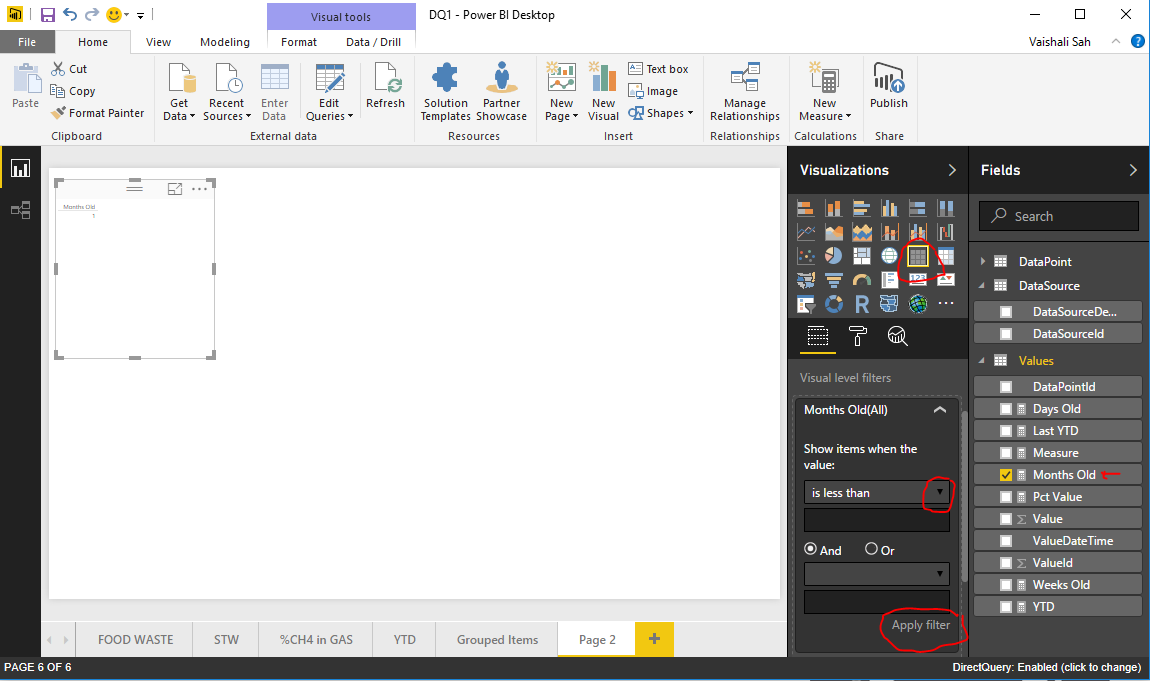Image resolution: width=1150 pixels, height=681 pixels.
Task: Collapse the Fields pane
Action: (1133, 170)
